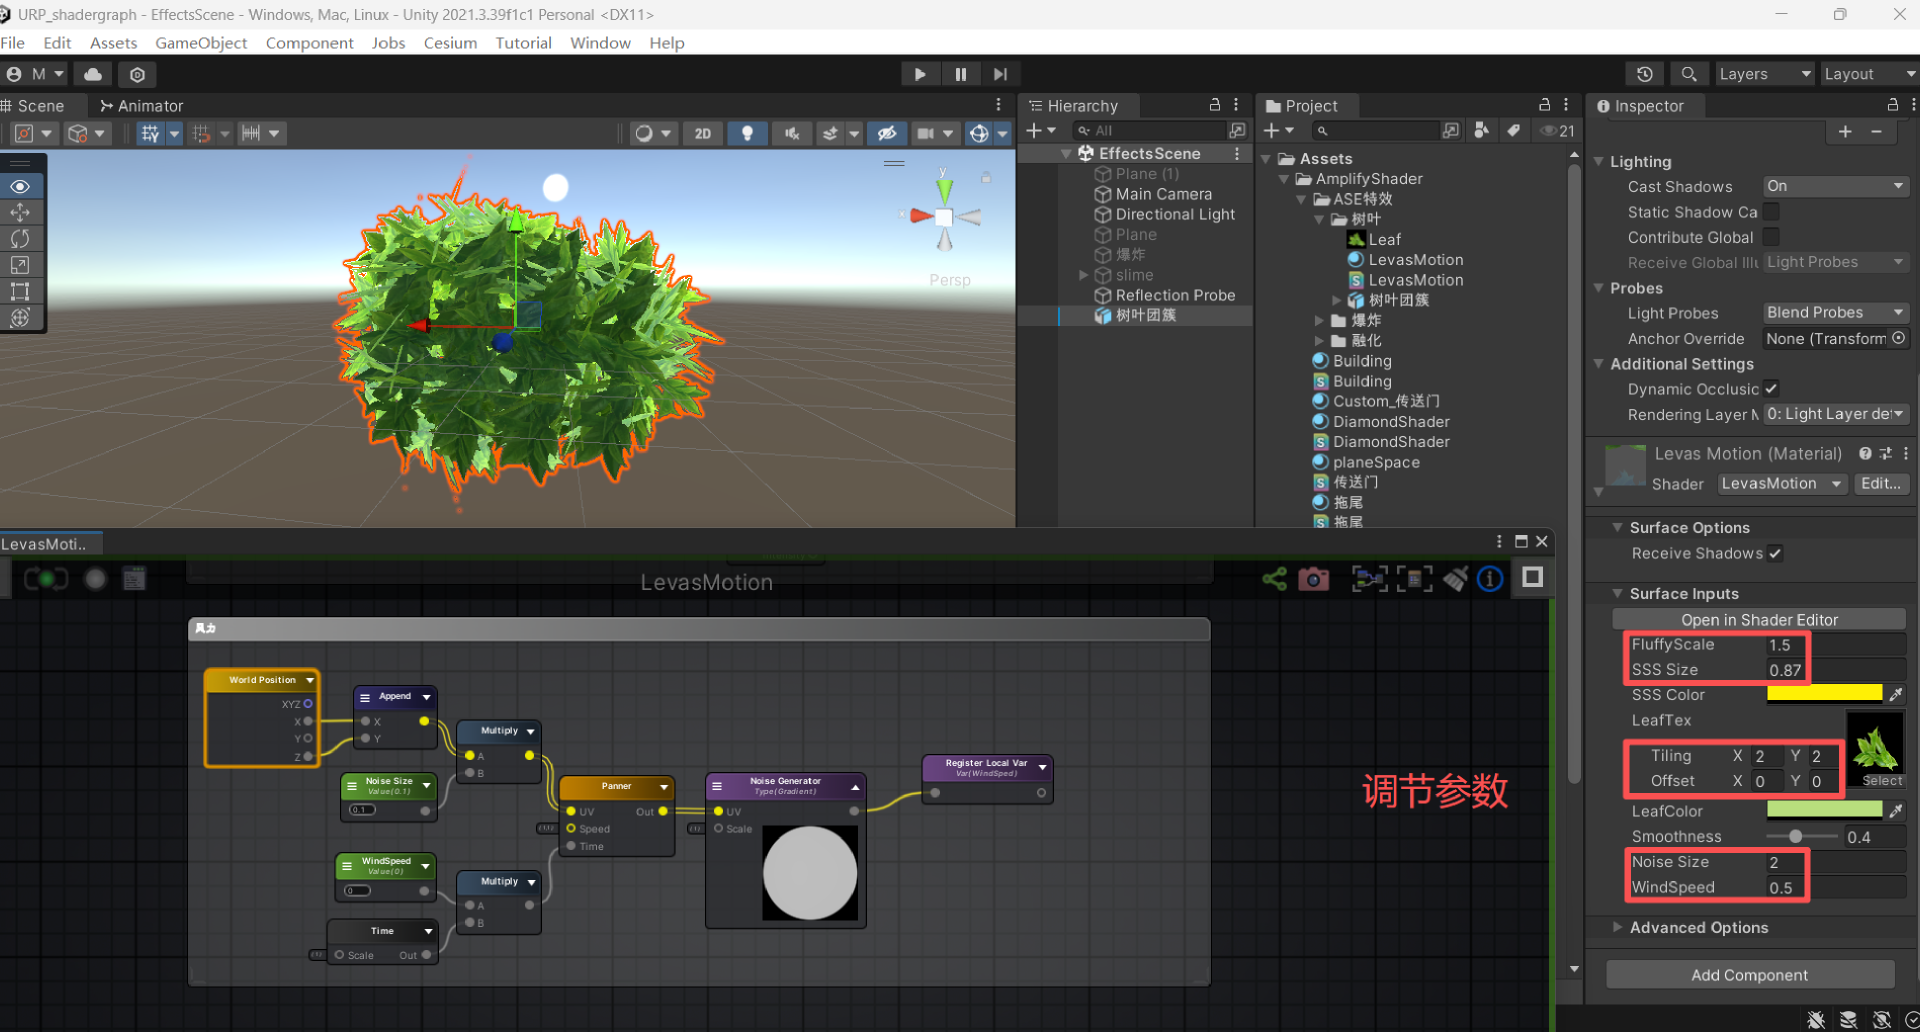Open the Layout dropdown

pyautogui.click(x=1868, y=74)
